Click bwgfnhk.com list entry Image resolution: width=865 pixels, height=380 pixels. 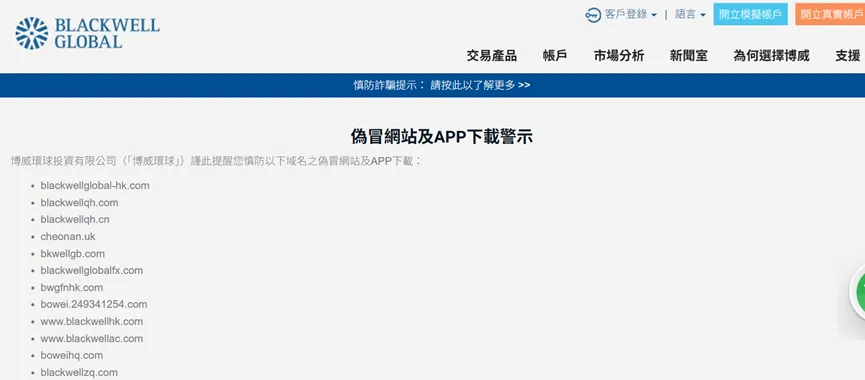click(x=72, y=288)
